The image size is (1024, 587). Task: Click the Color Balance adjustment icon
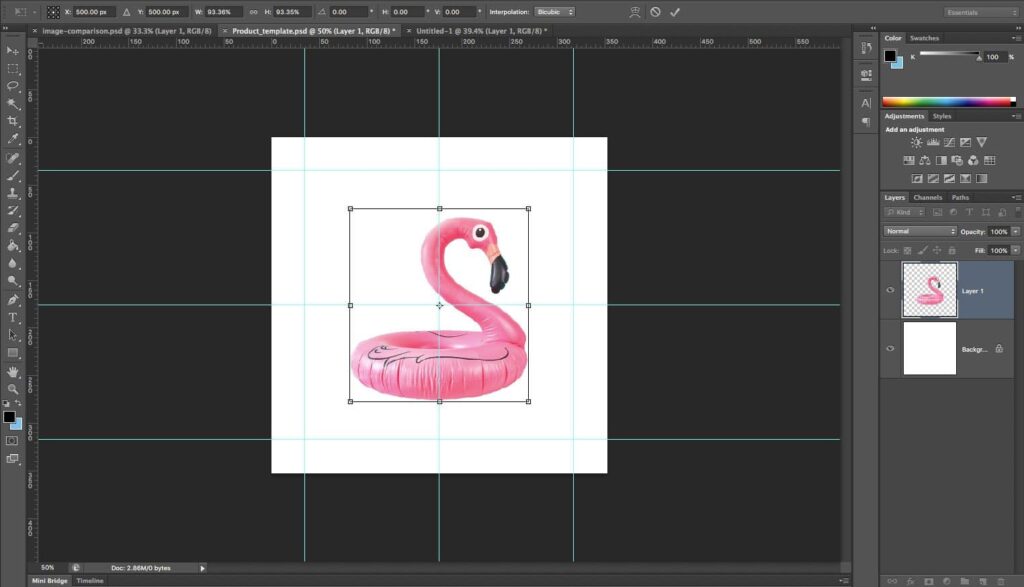point(925,160)
